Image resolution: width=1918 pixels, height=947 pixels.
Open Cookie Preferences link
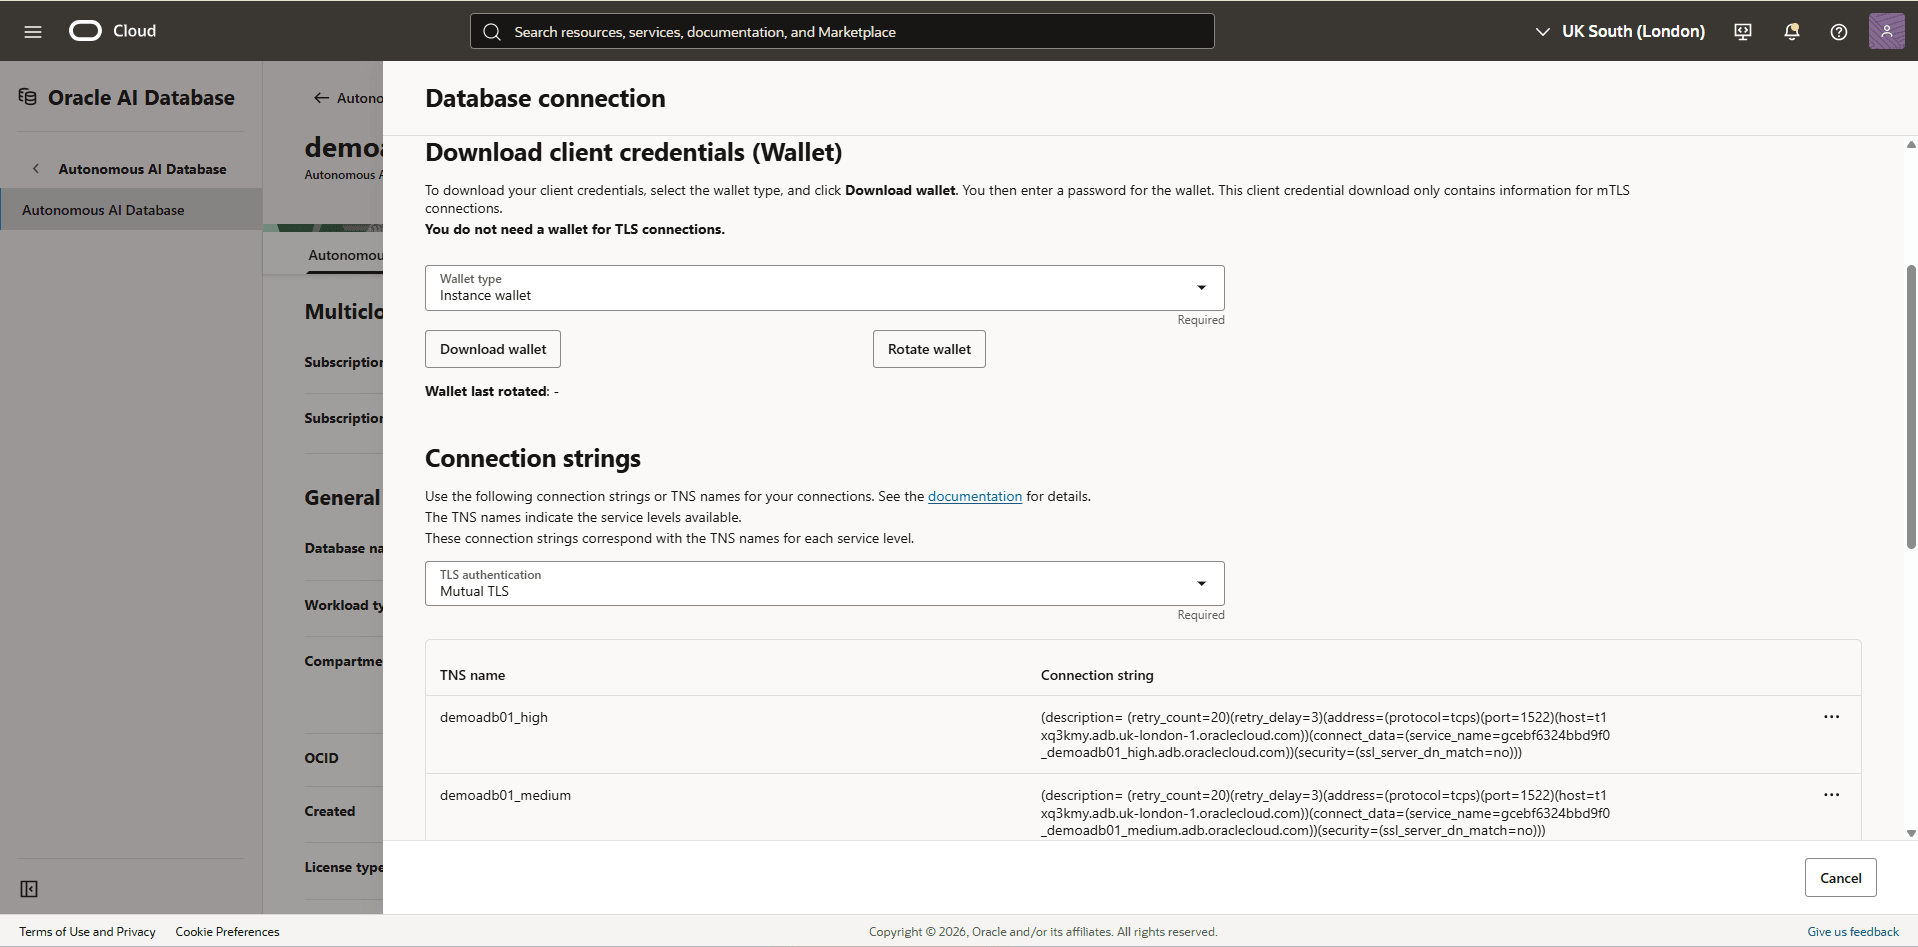(x=227, y=932)
